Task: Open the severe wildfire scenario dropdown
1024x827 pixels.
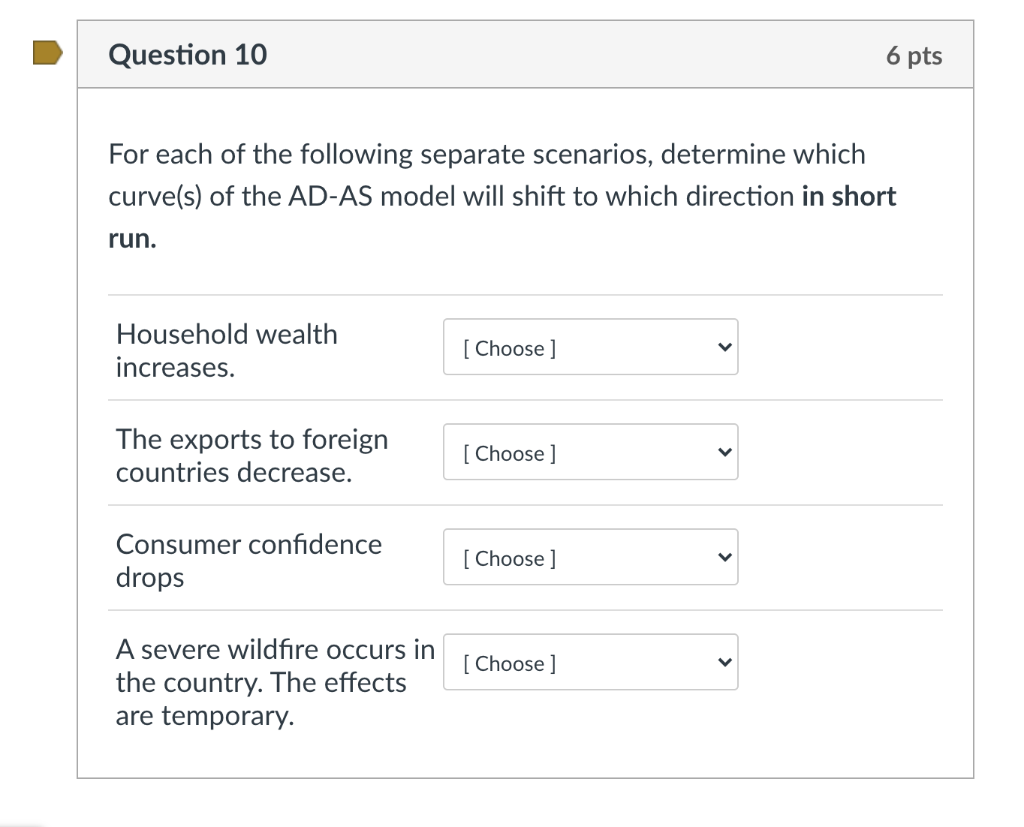Action: pyautogui.click(x=590, y=663)
